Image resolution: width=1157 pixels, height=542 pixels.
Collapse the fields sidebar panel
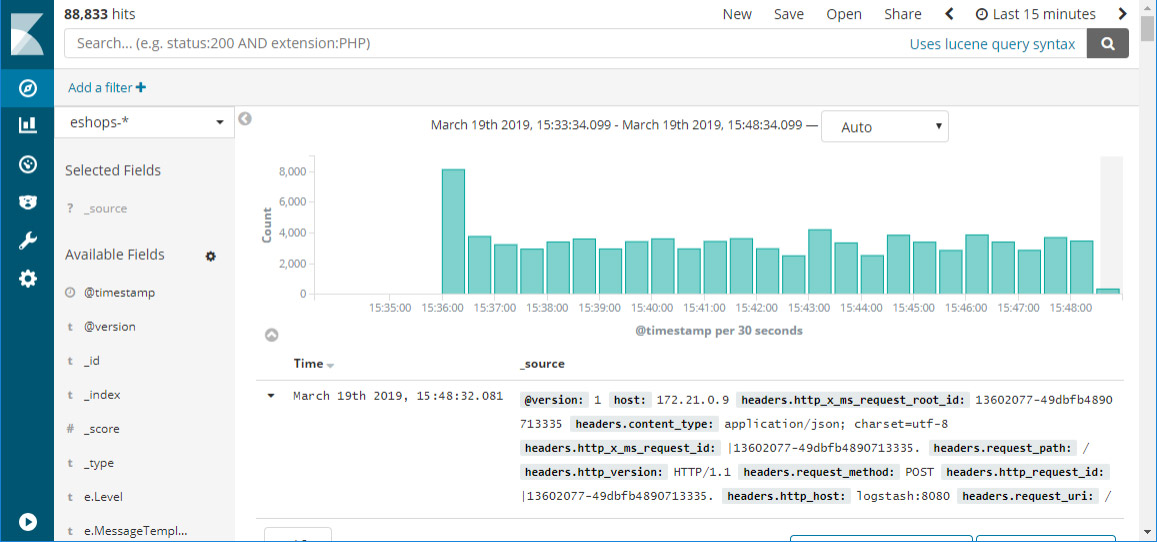coord(245,119)
